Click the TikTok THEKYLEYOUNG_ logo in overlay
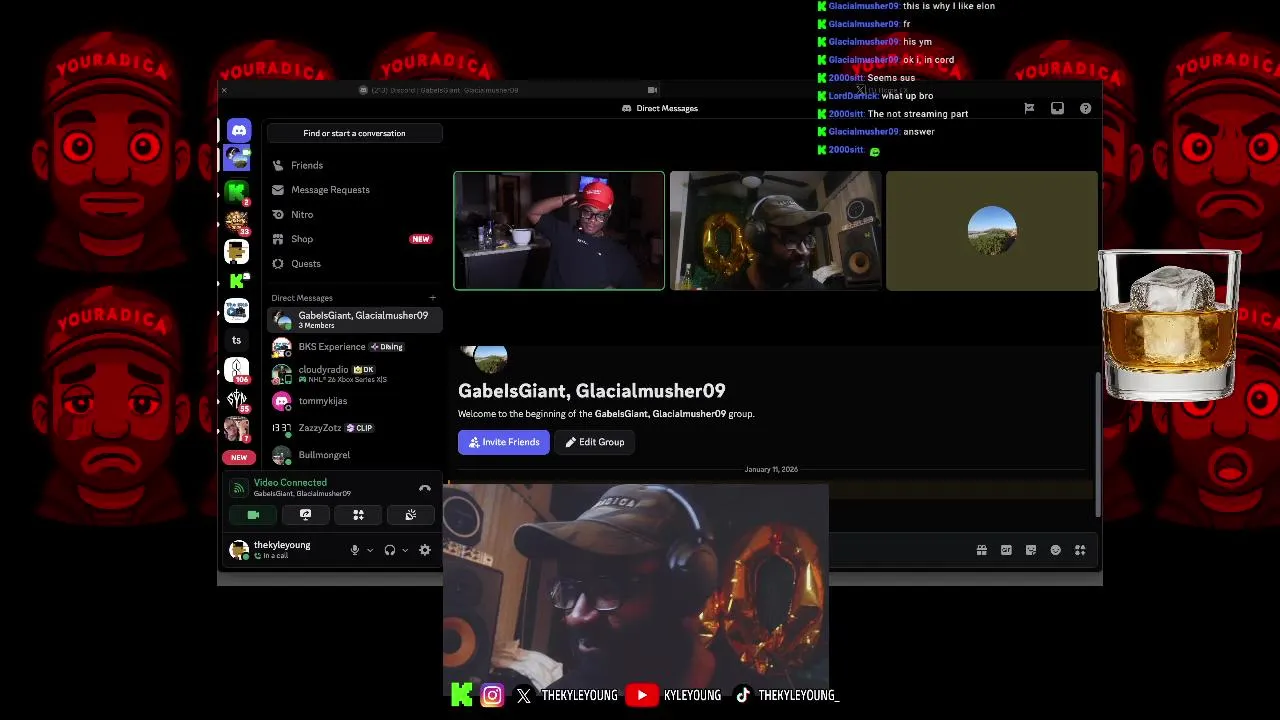Viewport: 1280px width, 720px height. [743, 695]
